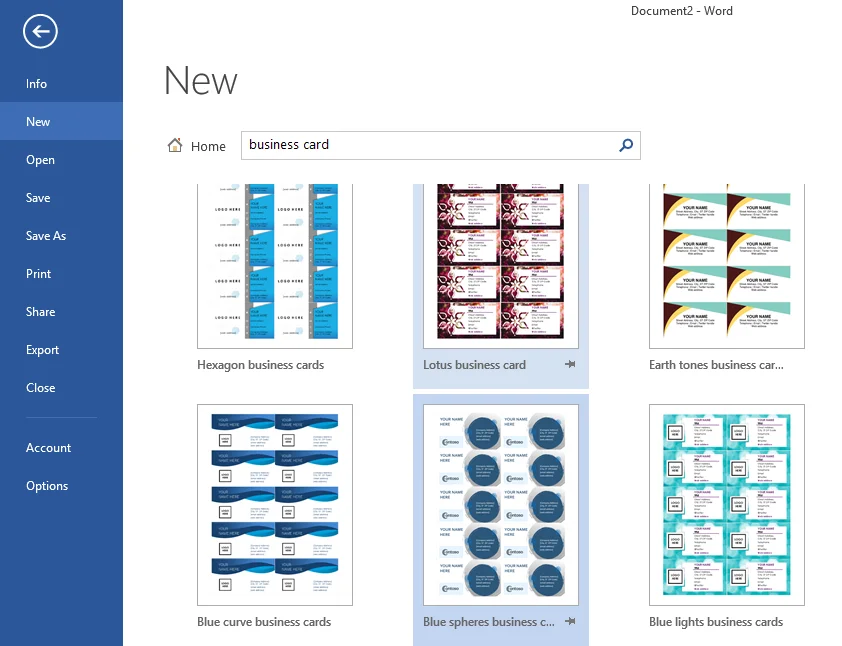Pin the Blue spheres business card template
Screen dimensions: 842x646
[570, 621]
